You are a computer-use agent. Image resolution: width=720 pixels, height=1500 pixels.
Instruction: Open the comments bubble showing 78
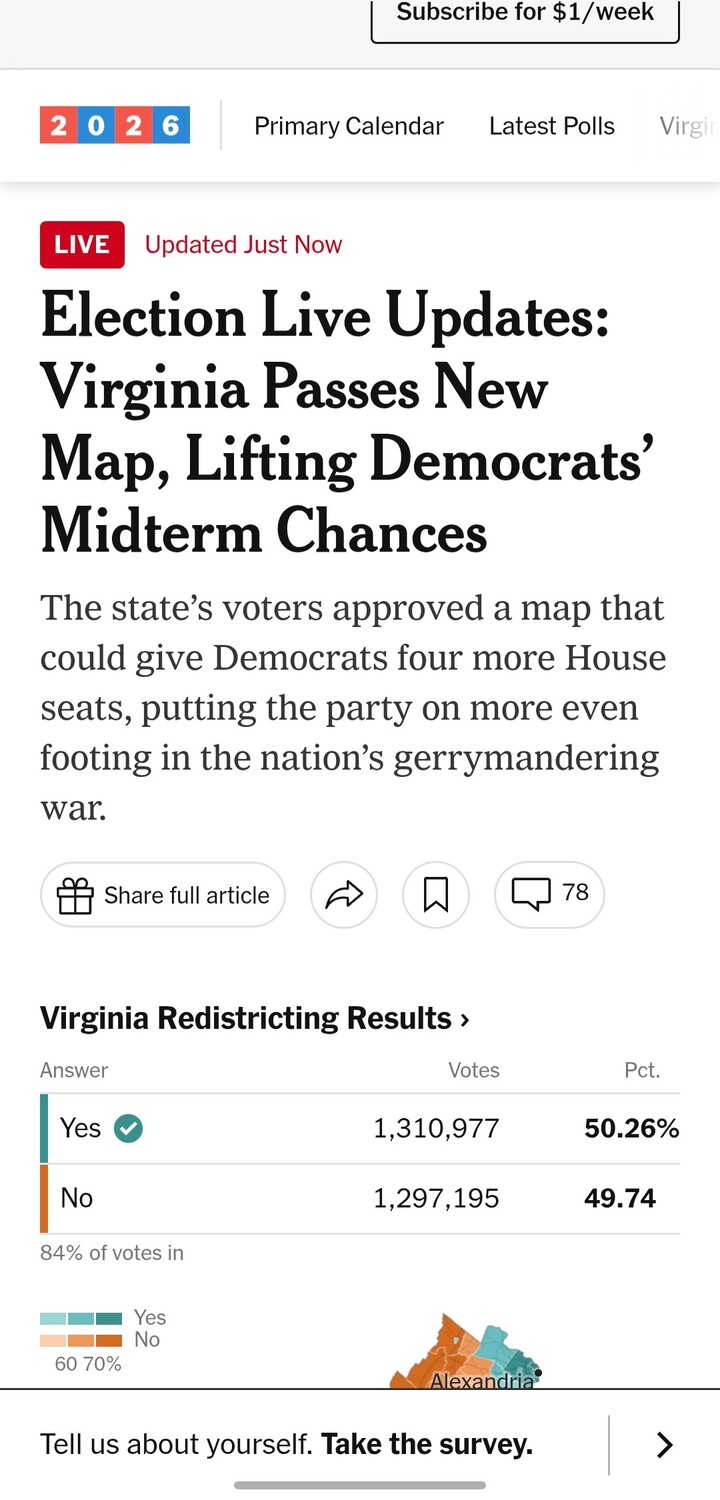click(549, 893)
